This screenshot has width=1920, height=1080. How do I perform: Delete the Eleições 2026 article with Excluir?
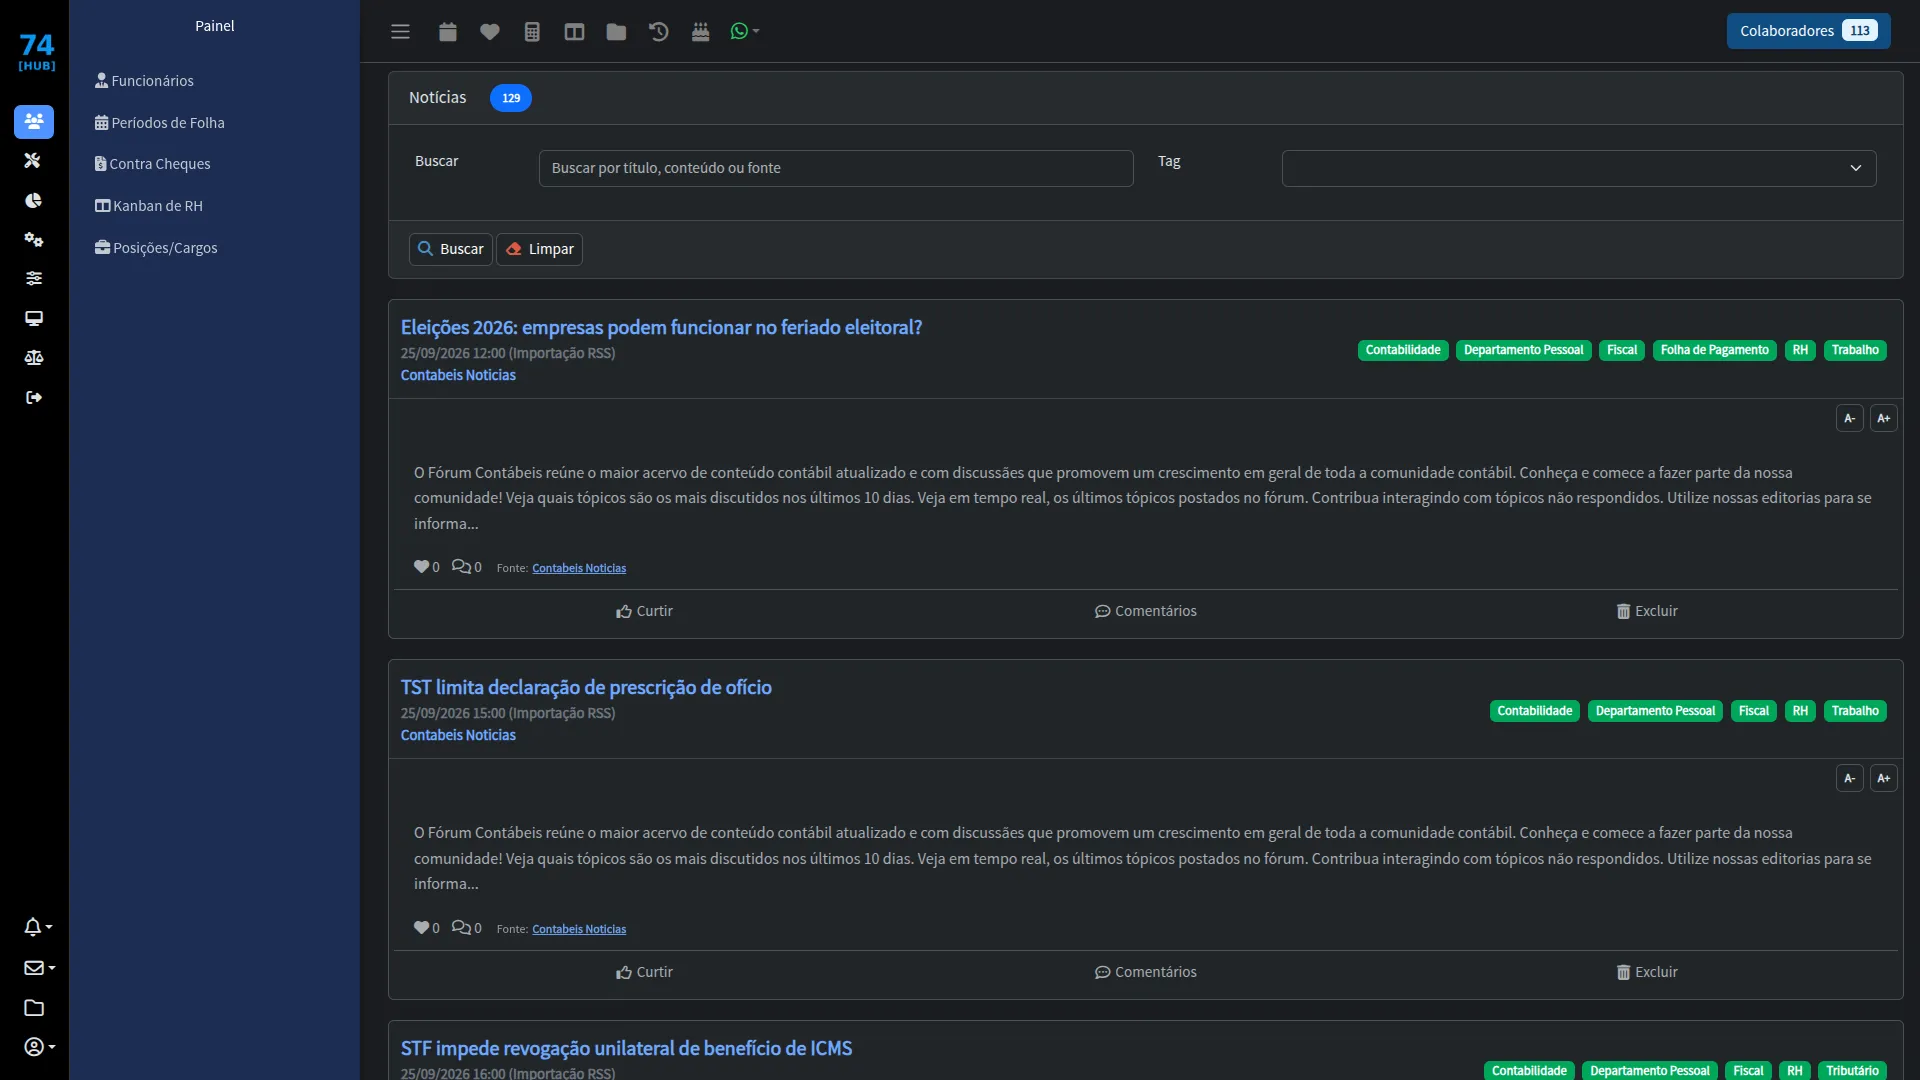coord(1647,611)
